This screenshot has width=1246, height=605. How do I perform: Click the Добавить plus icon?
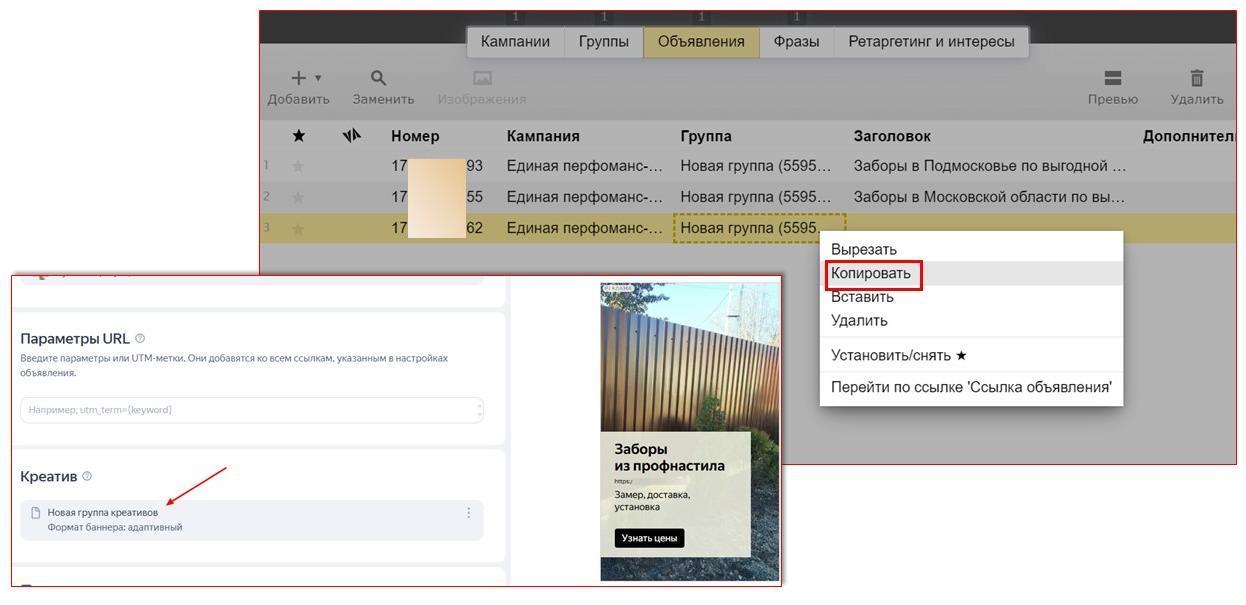298,78
